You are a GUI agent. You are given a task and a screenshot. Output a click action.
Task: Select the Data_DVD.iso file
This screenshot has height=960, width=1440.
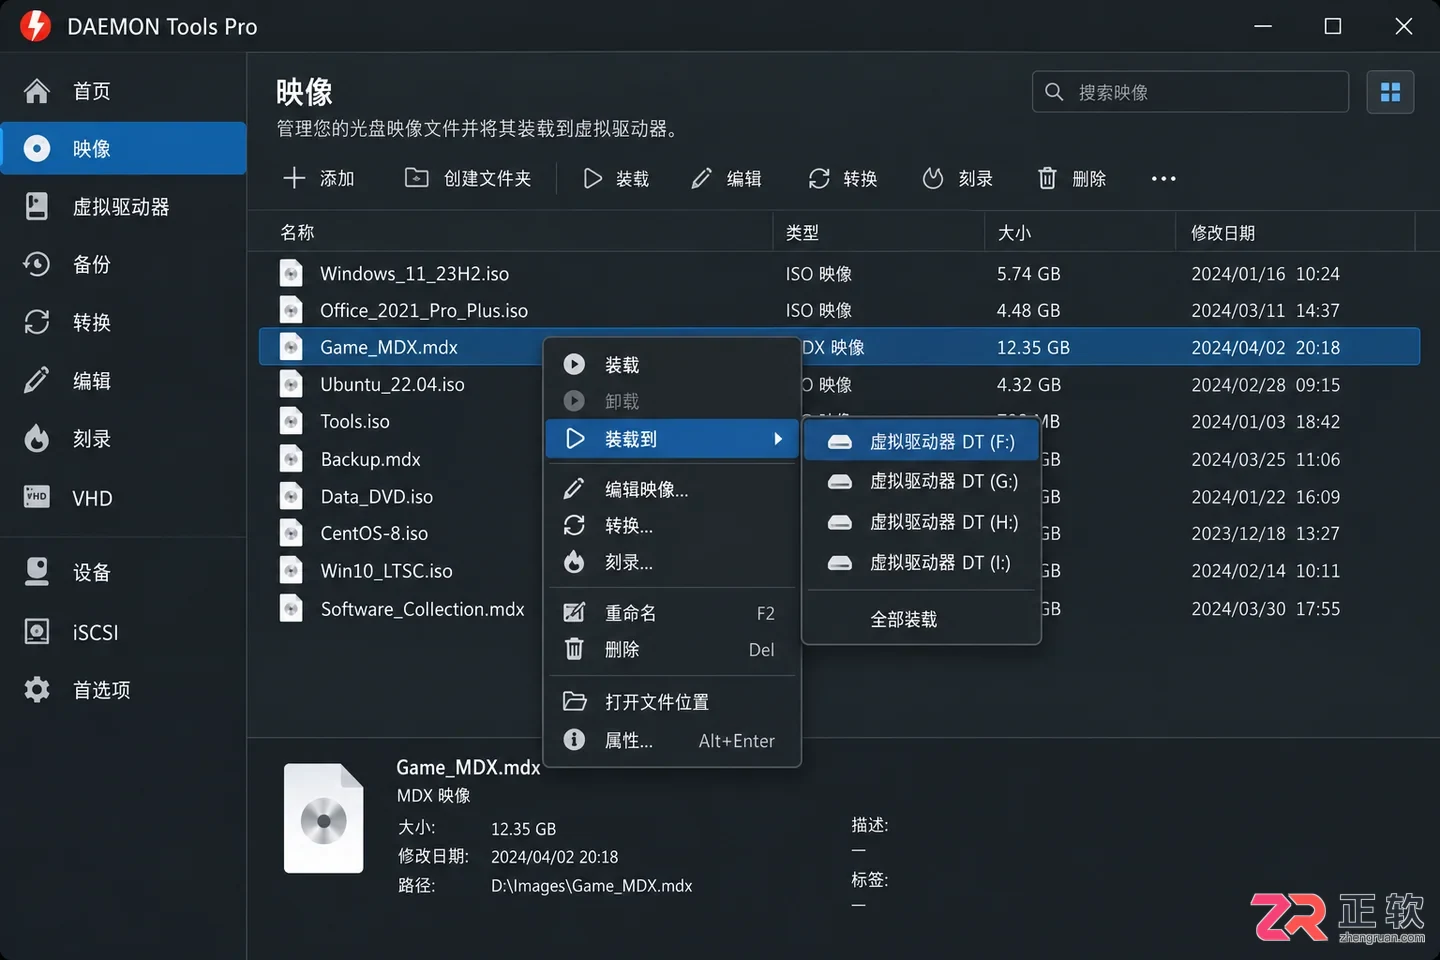tap(377, 497)
